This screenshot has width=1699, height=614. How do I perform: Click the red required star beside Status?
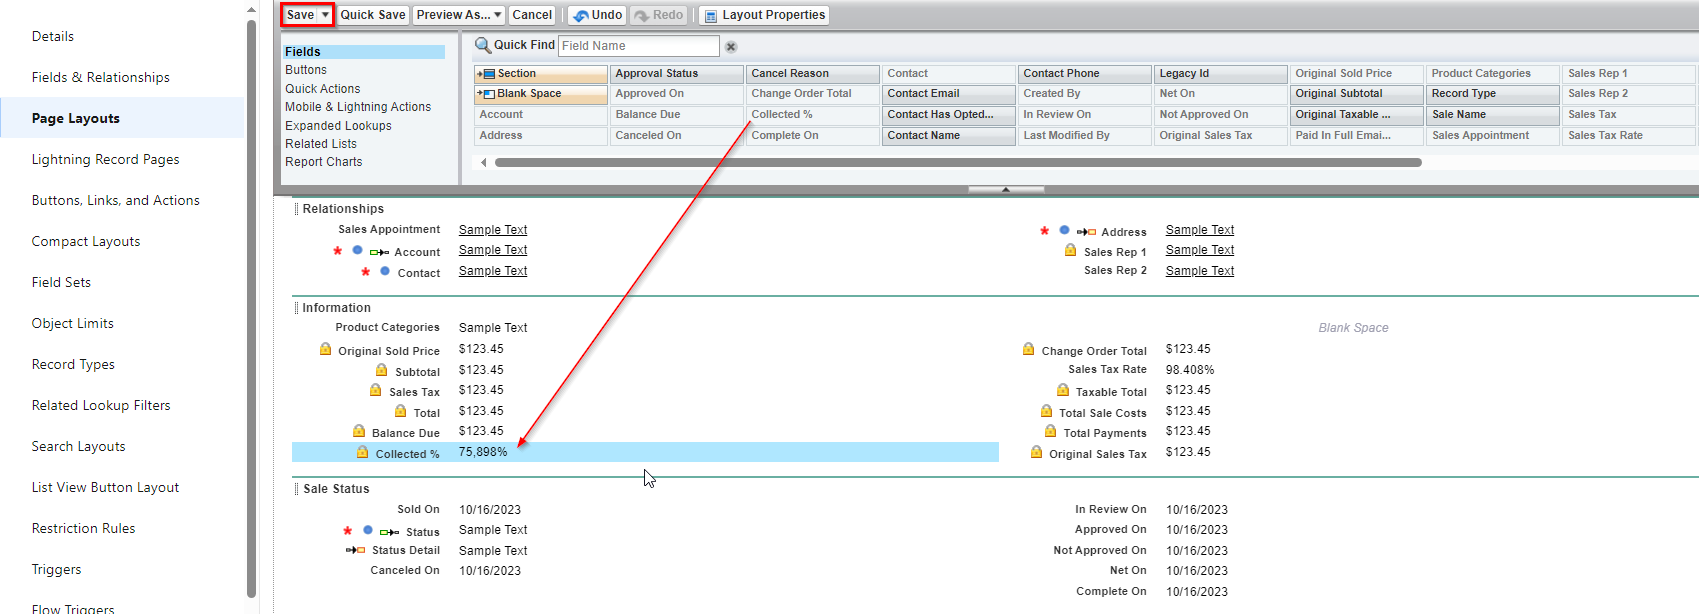347,531
